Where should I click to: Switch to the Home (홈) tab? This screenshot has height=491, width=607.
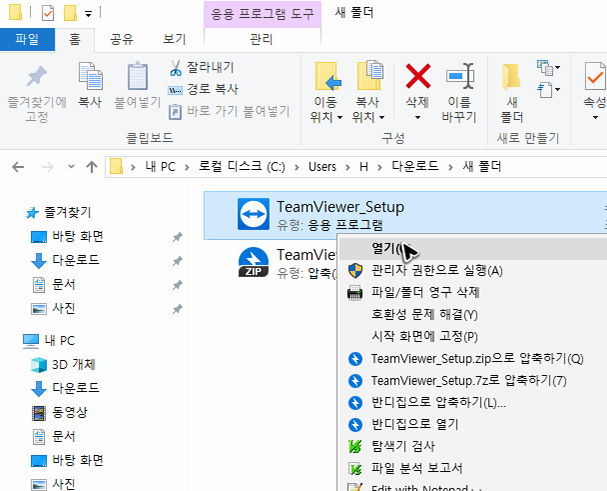point(75,39)
